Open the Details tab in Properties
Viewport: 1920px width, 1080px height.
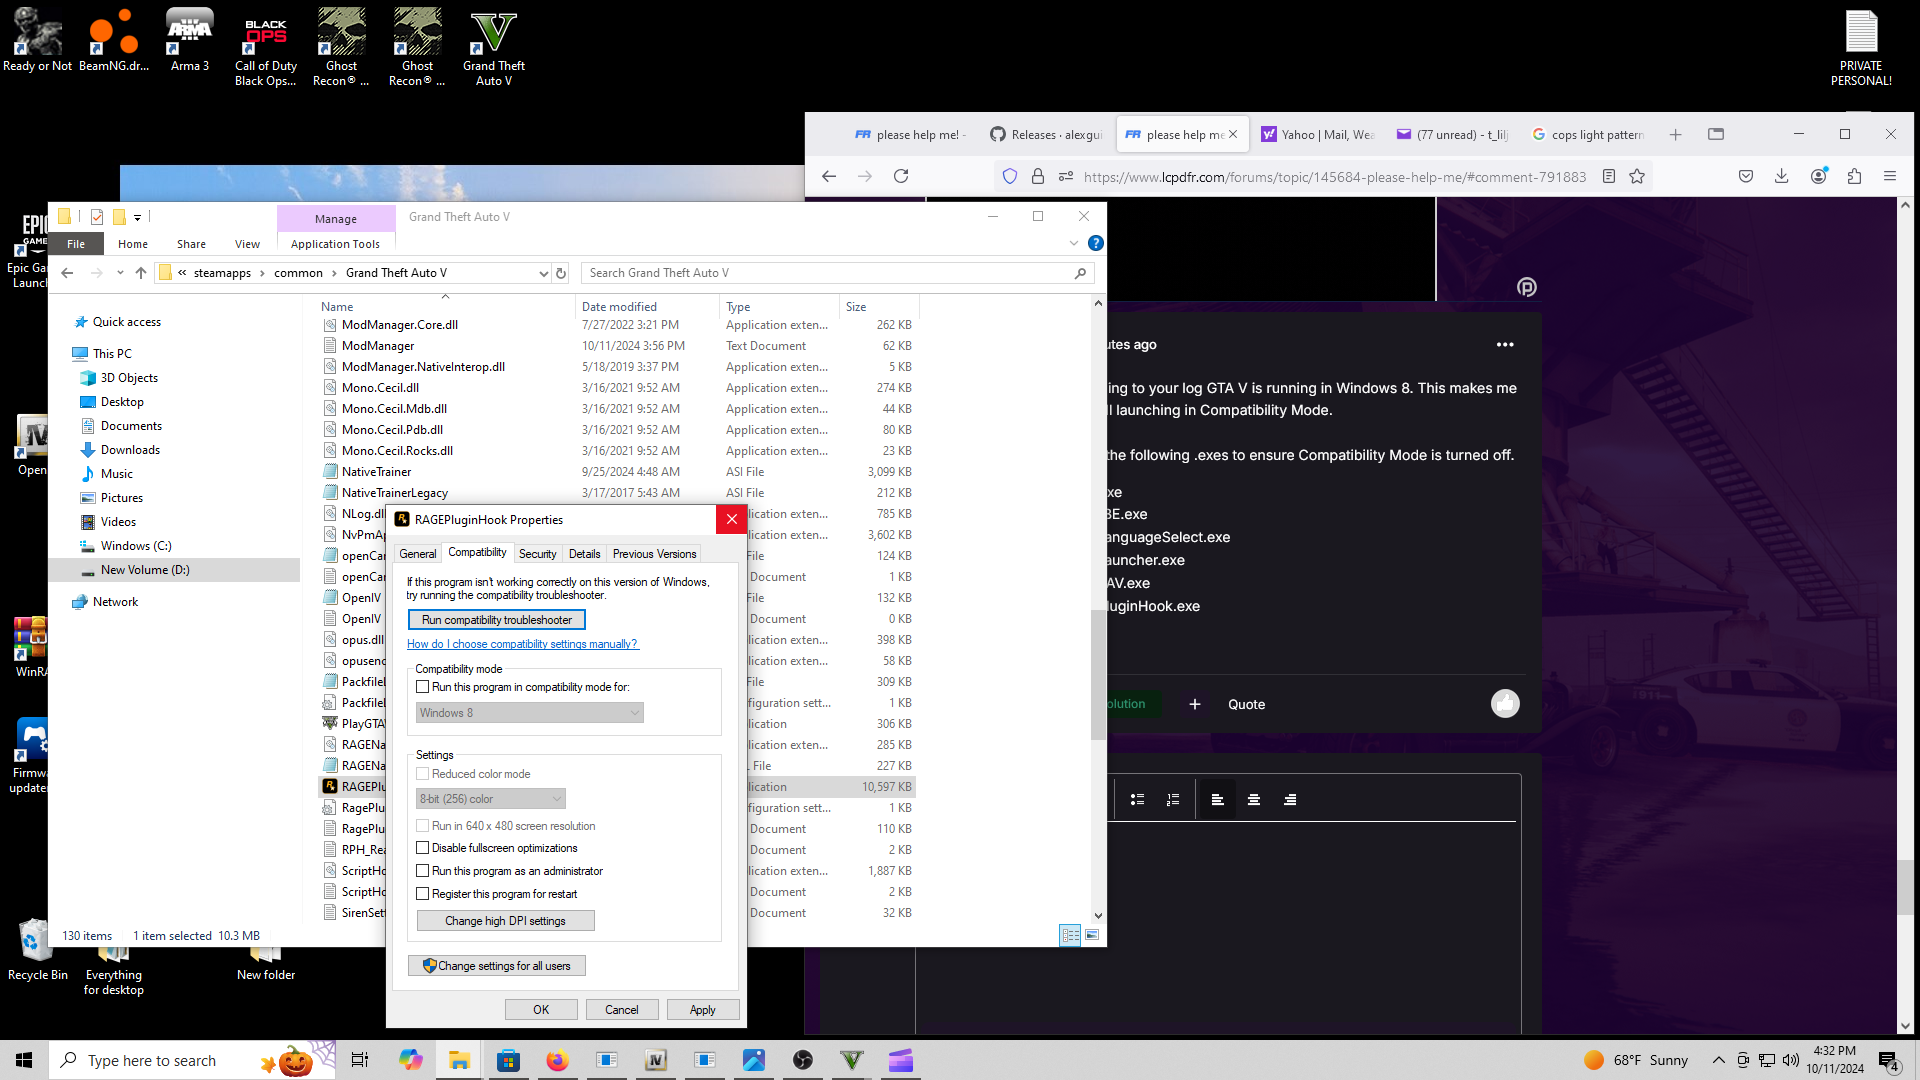pos(584,554)
